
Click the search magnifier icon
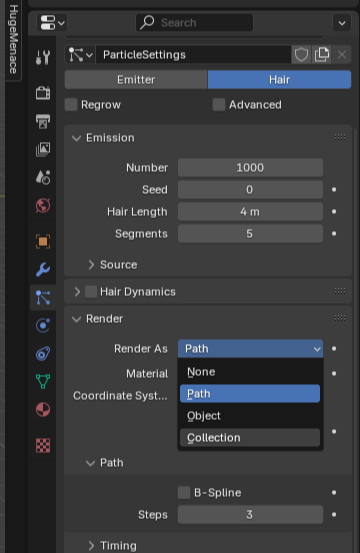[x=147, y=22]
